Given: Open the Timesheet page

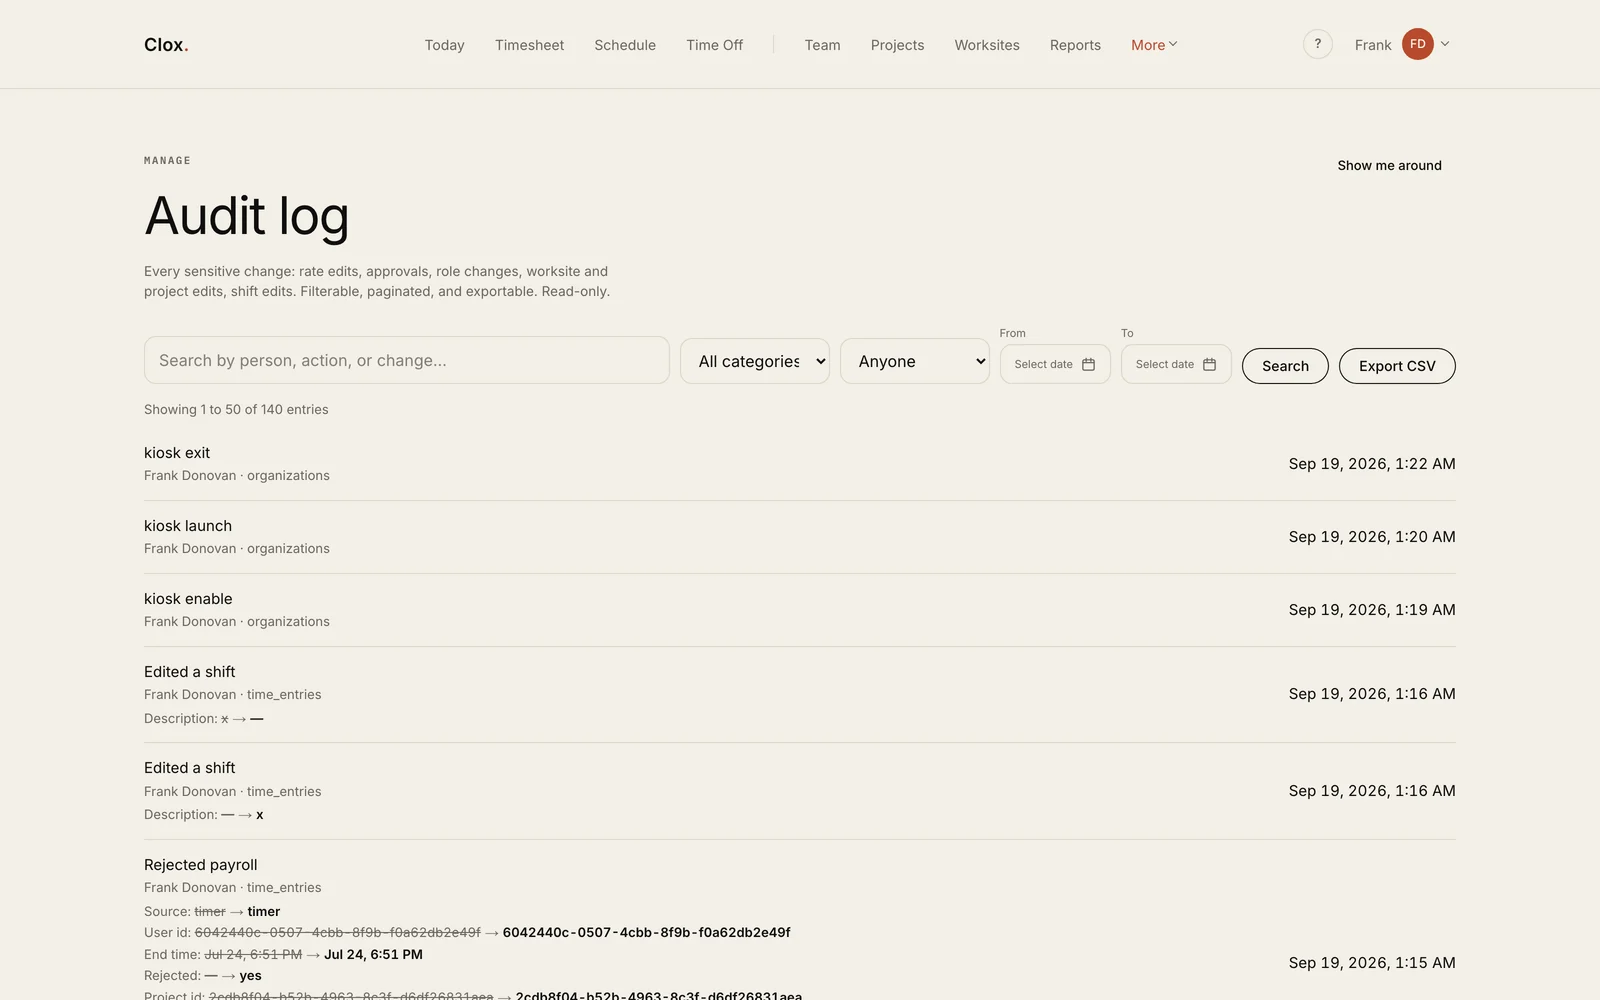Looking at the screenshot, I should (529, 45).
